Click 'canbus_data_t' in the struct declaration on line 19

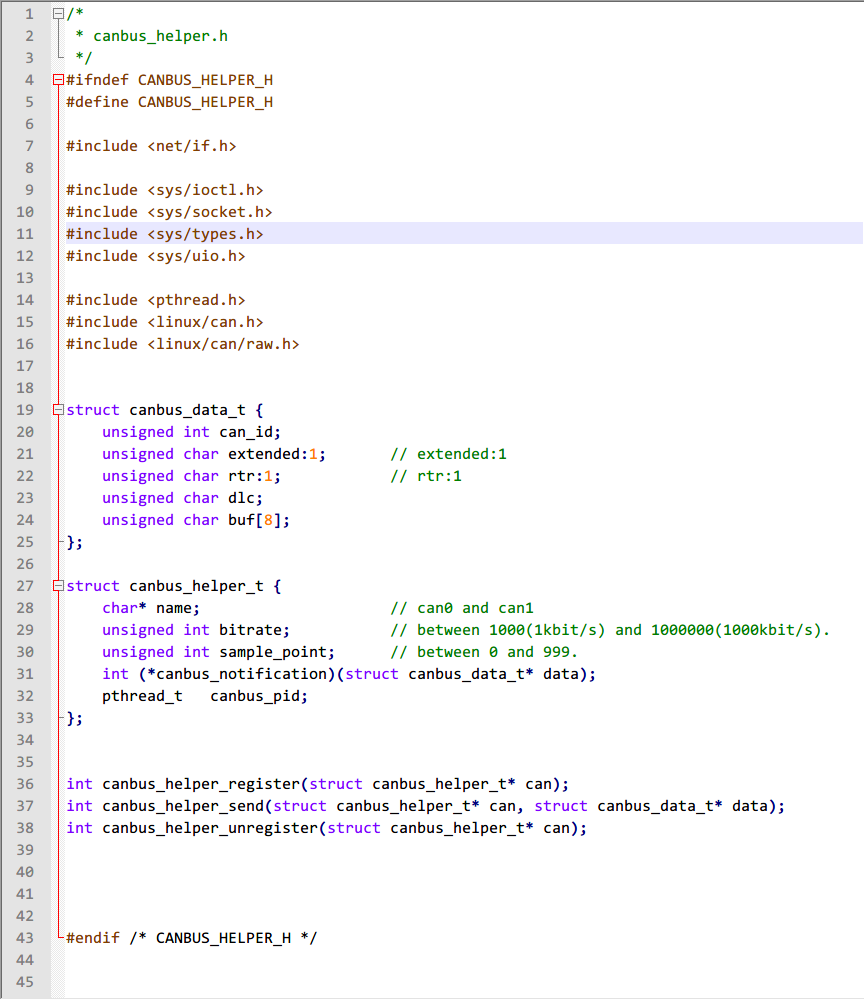pos(187,410)
